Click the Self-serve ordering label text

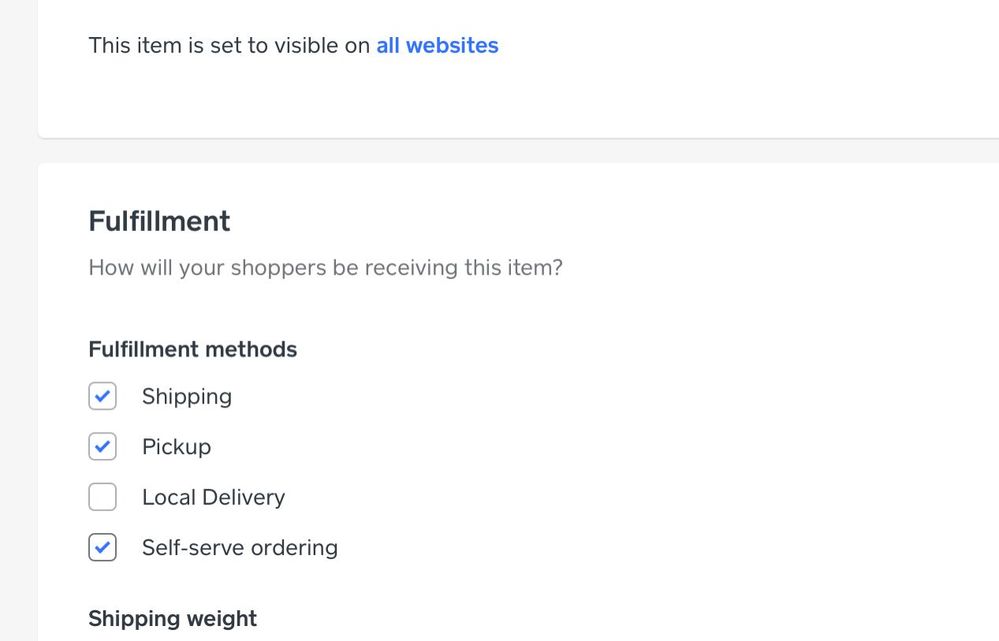coord(240,547)
